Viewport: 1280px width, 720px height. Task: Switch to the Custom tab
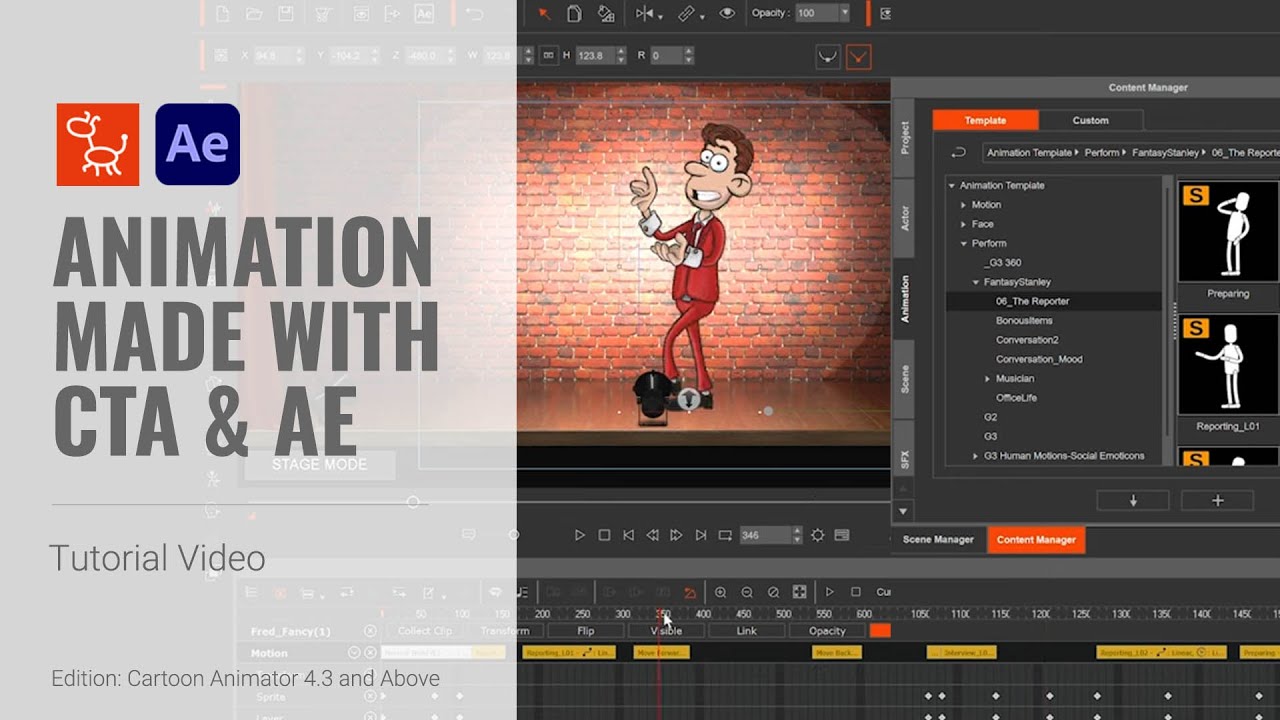coord(1090,120)
